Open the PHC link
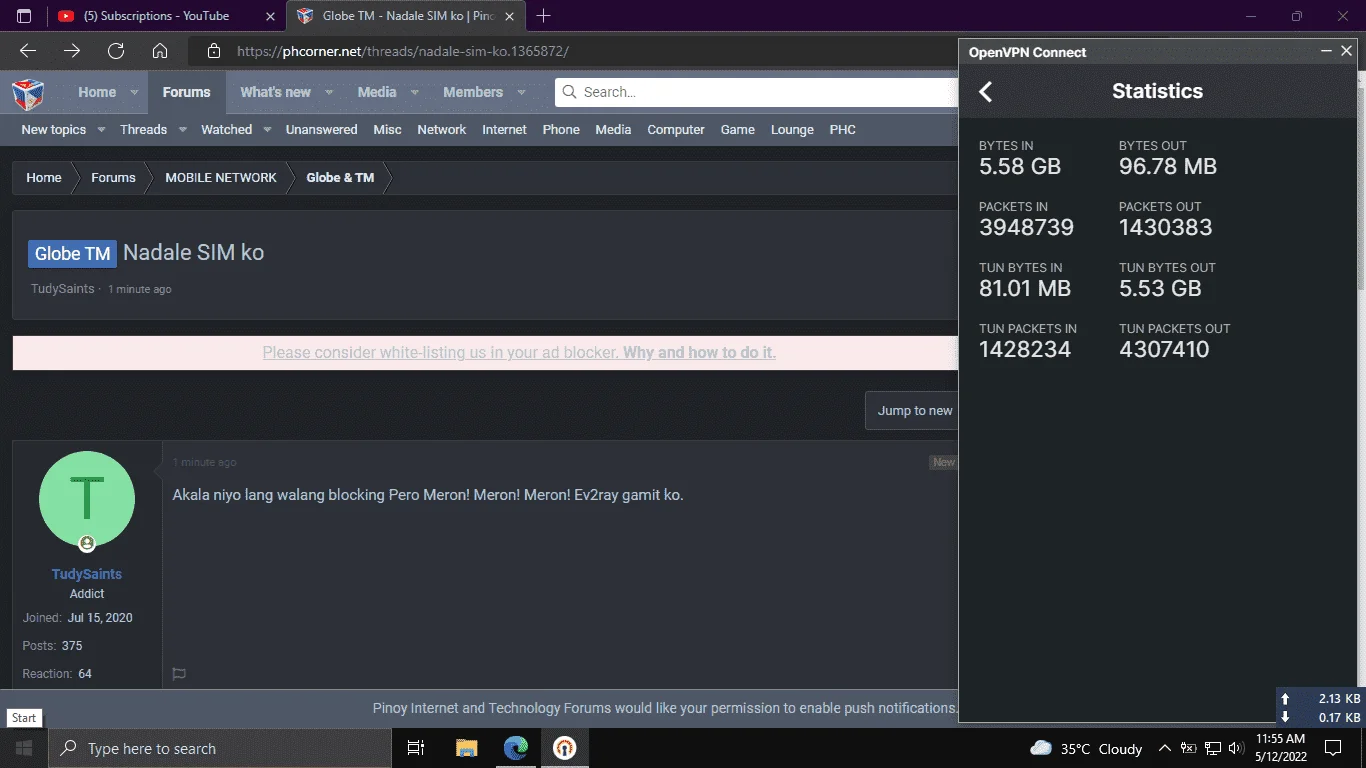The image size is (1366, 768). coord(843,130)
